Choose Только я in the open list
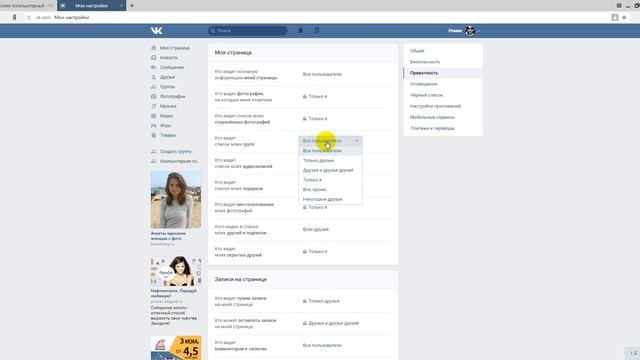This screenshot has height=360, width=640. [330, 180]
